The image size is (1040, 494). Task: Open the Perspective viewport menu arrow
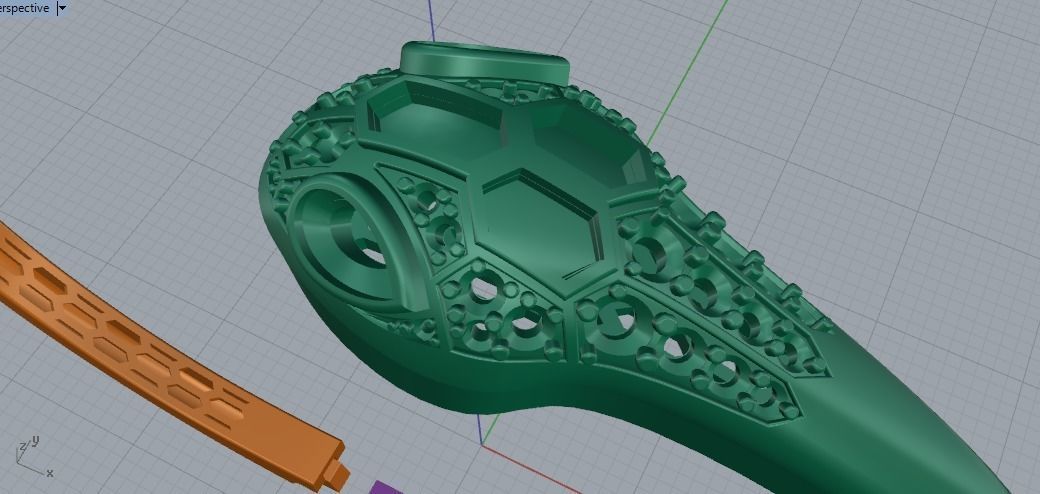[x=62, y=8]
